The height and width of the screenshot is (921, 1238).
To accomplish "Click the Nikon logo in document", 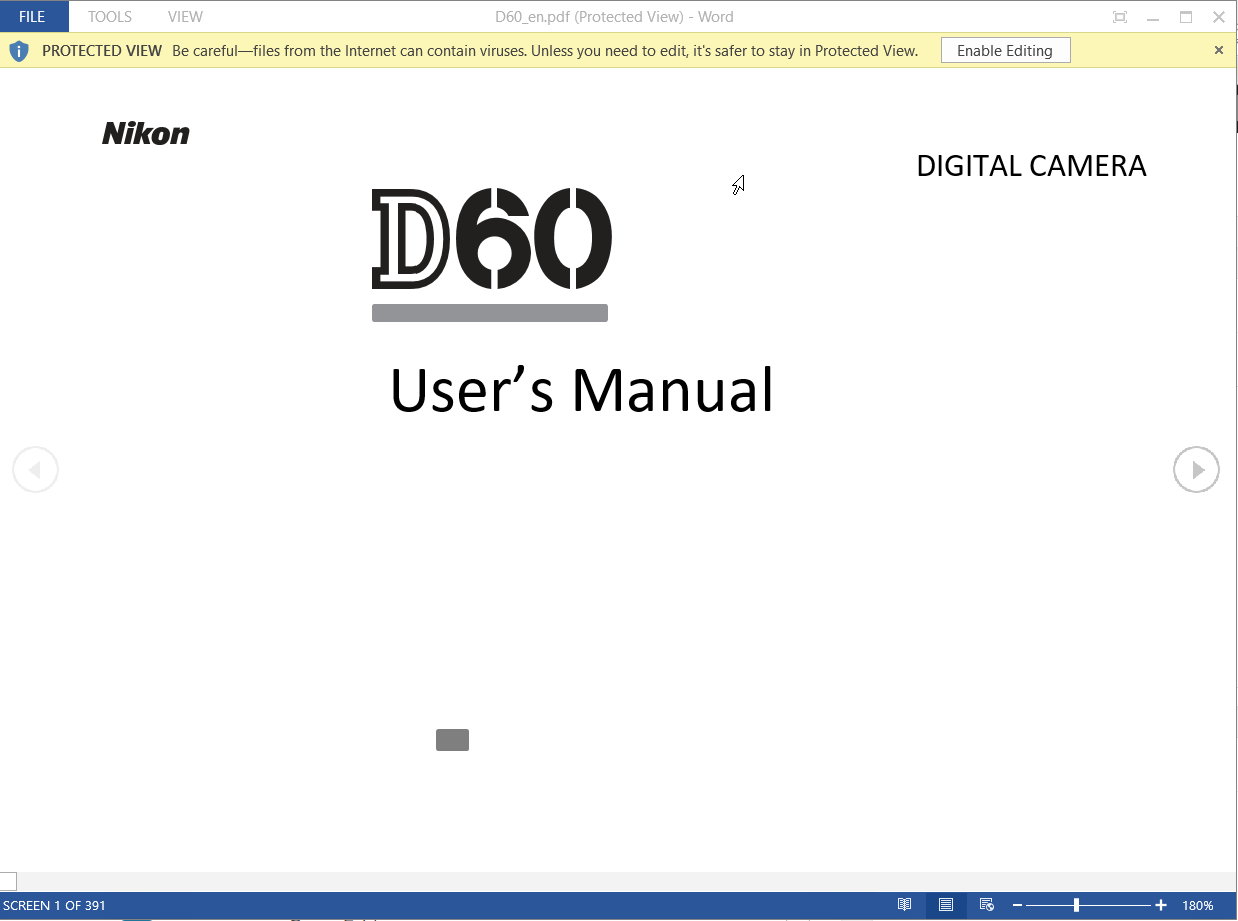I will [146, 133].
